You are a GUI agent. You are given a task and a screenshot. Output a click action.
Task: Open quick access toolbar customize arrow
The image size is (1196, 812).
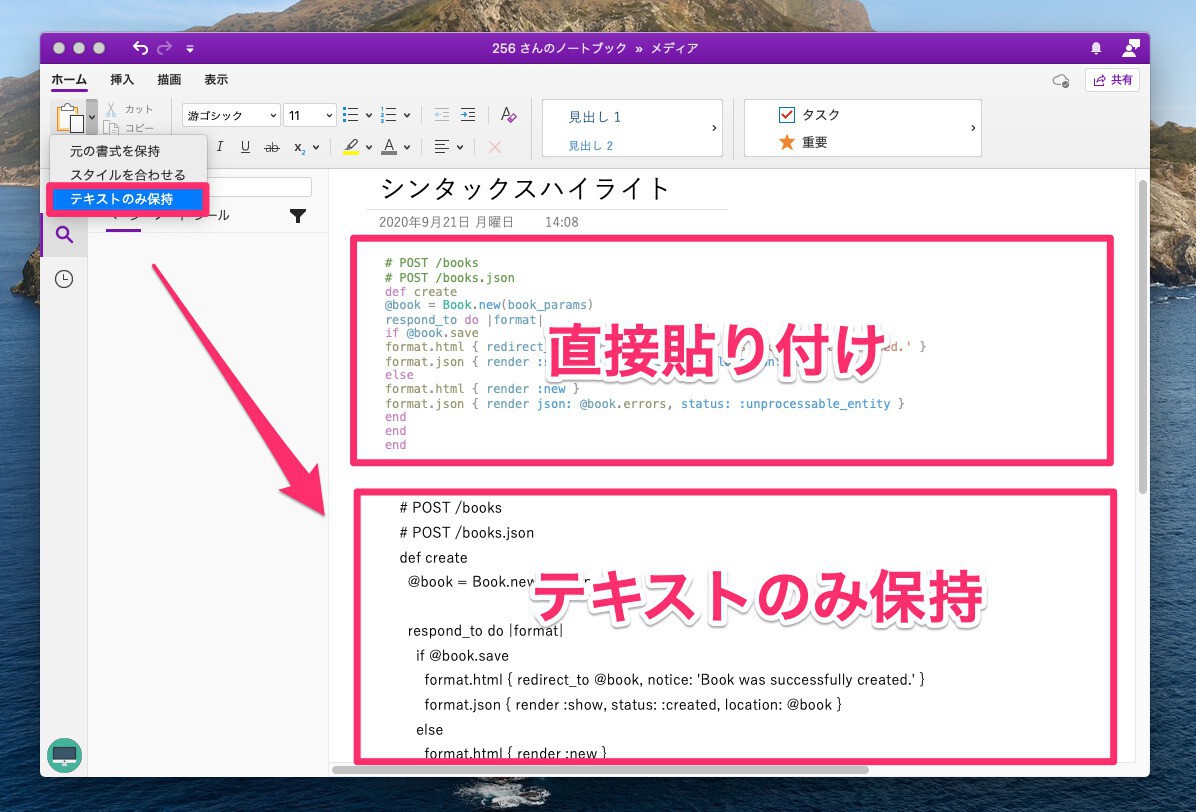coord(190,49)
